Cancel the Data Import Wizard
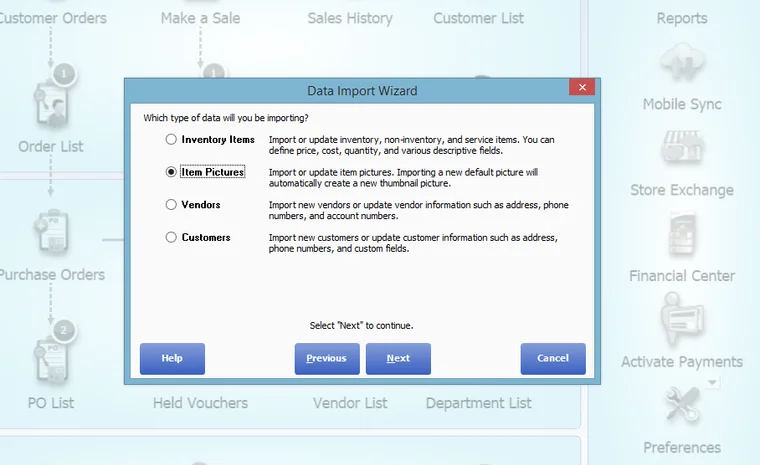760x465 pixels. point(553,359)
